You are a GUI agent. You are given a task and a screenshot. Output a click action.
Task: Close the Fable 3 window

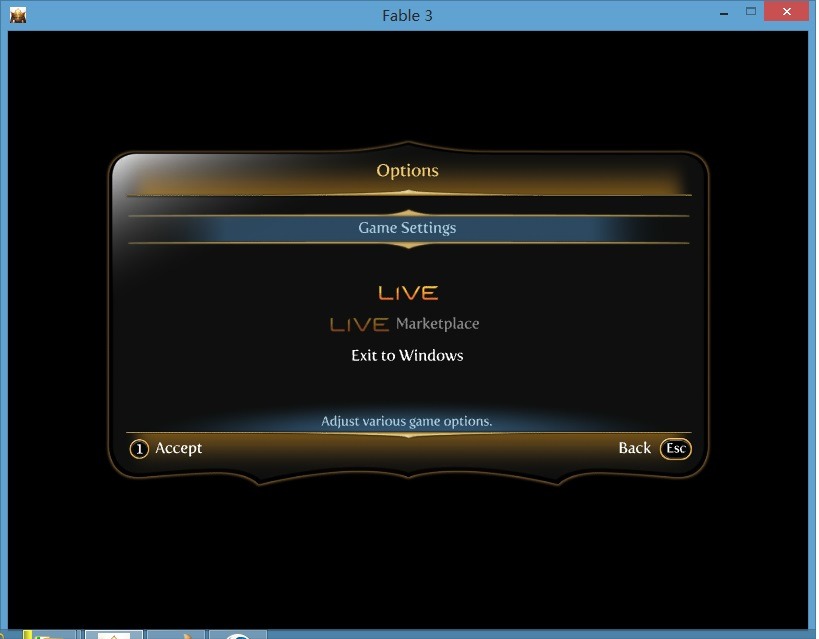[x=787, y=11]
